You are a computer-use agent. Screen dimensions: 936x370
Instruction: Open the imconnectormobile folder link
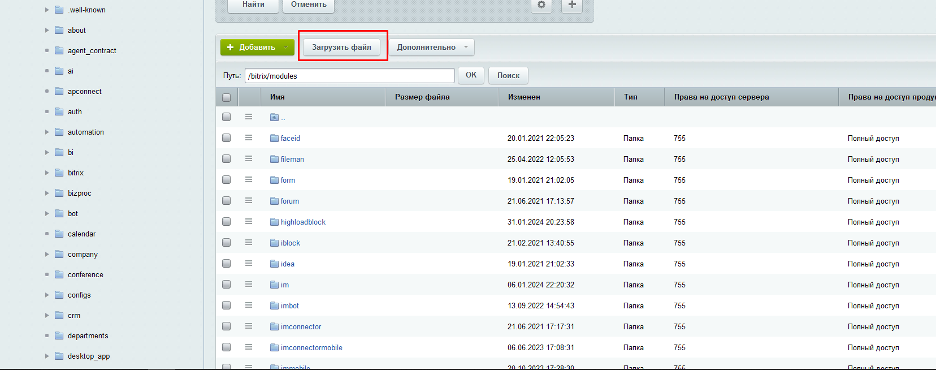pos(311,347)
